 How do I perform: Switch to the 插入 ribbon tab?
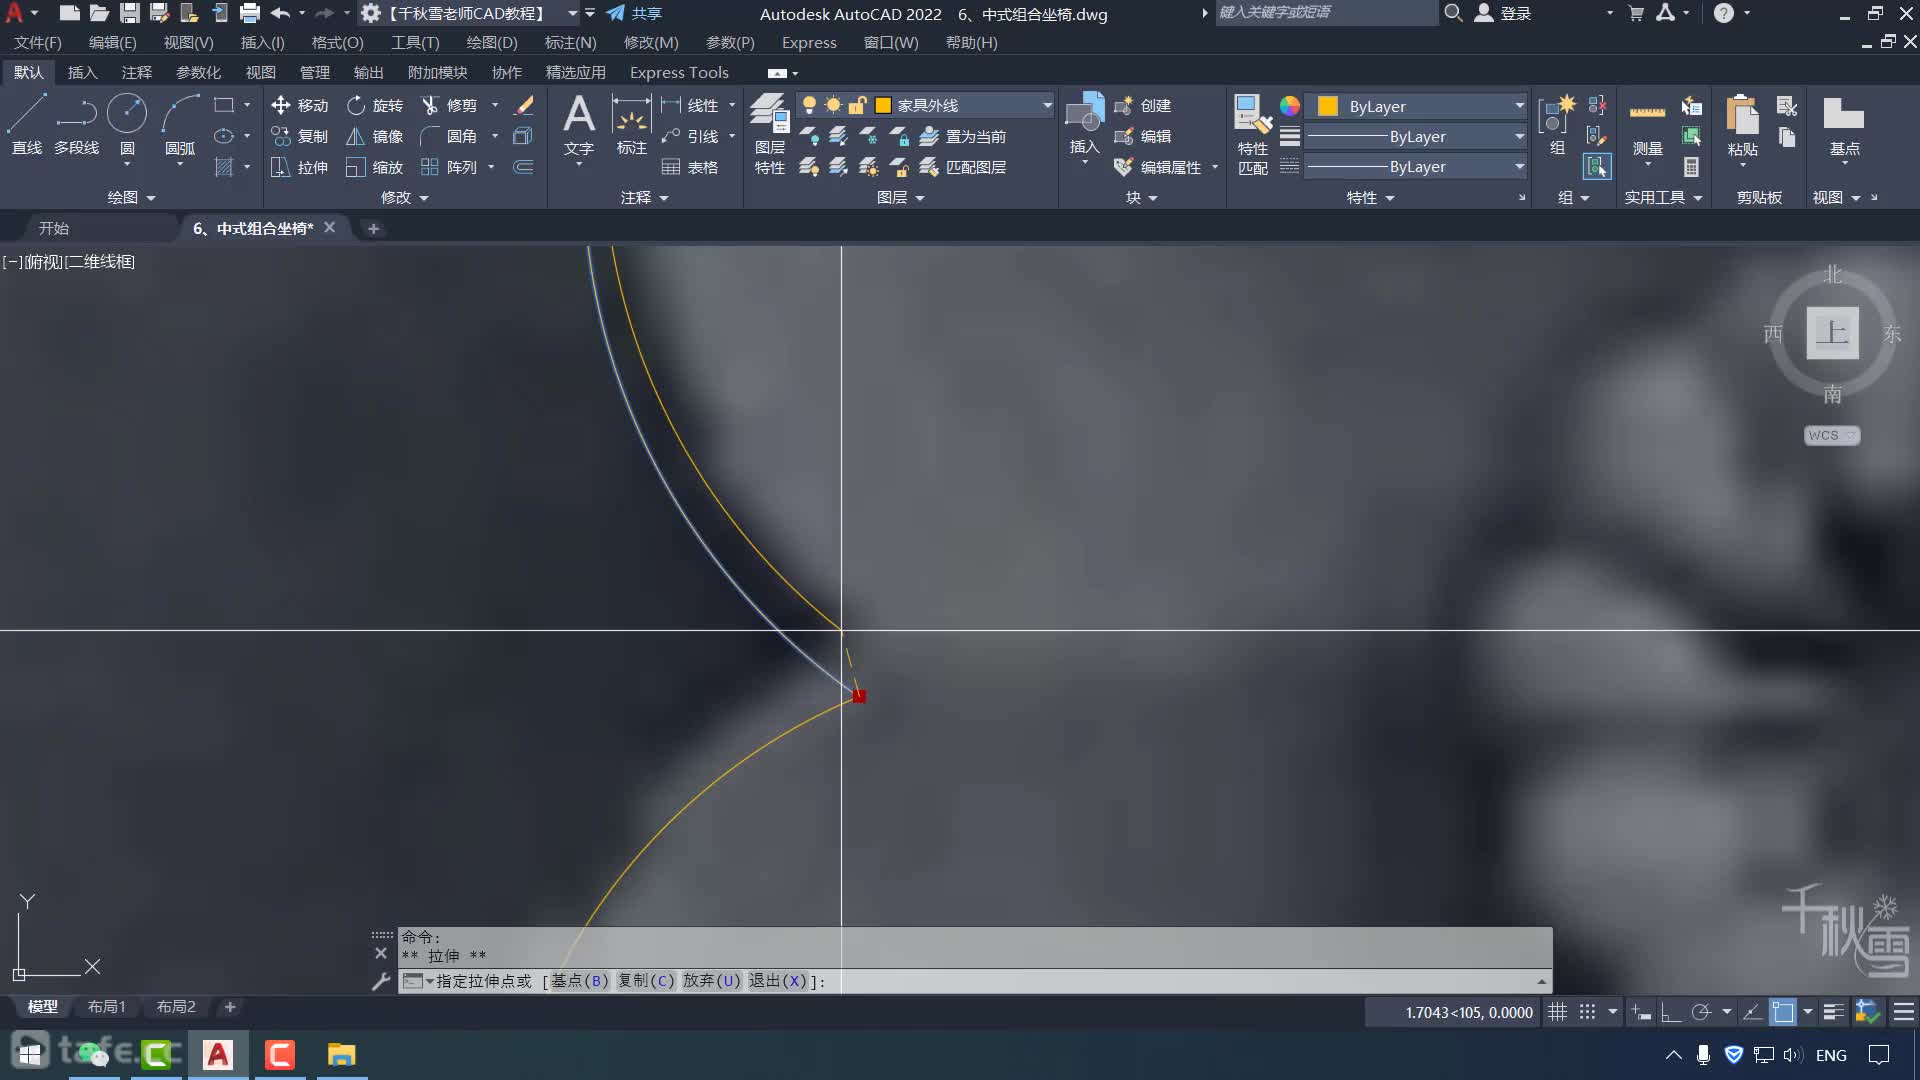coord(82,72)
